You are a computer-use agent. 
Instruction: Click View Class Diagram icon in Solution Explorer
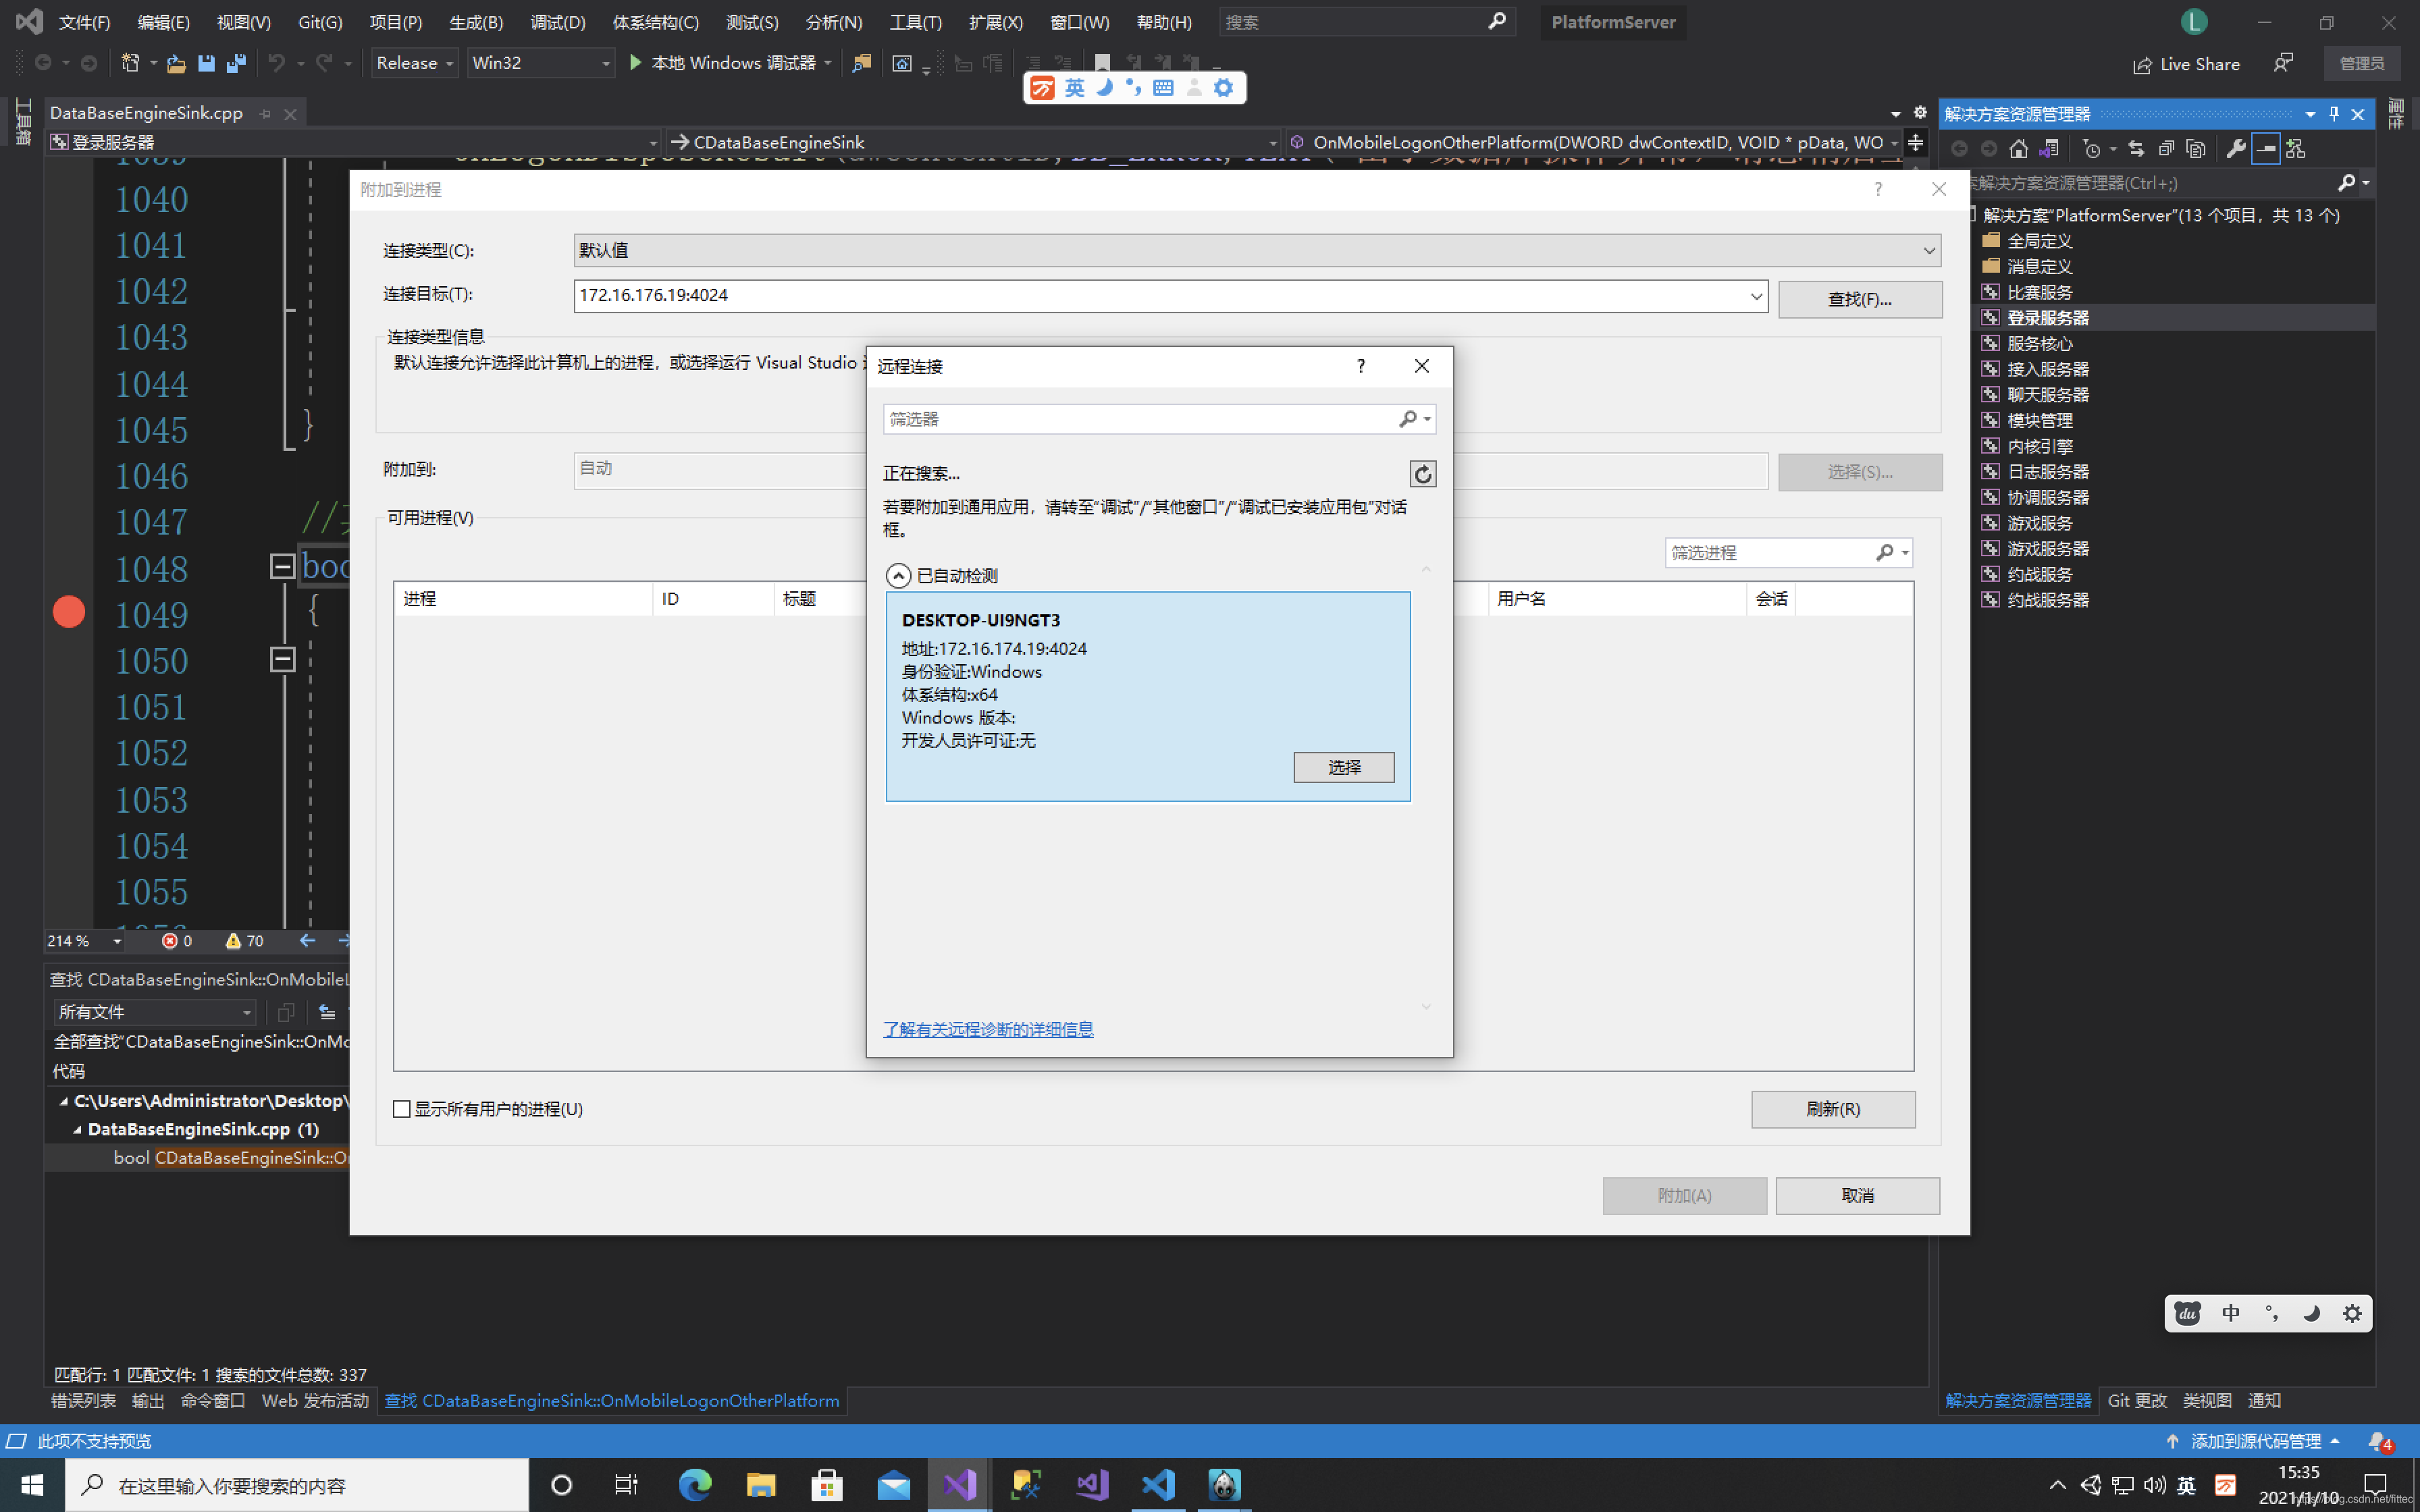click(2296, 149)
